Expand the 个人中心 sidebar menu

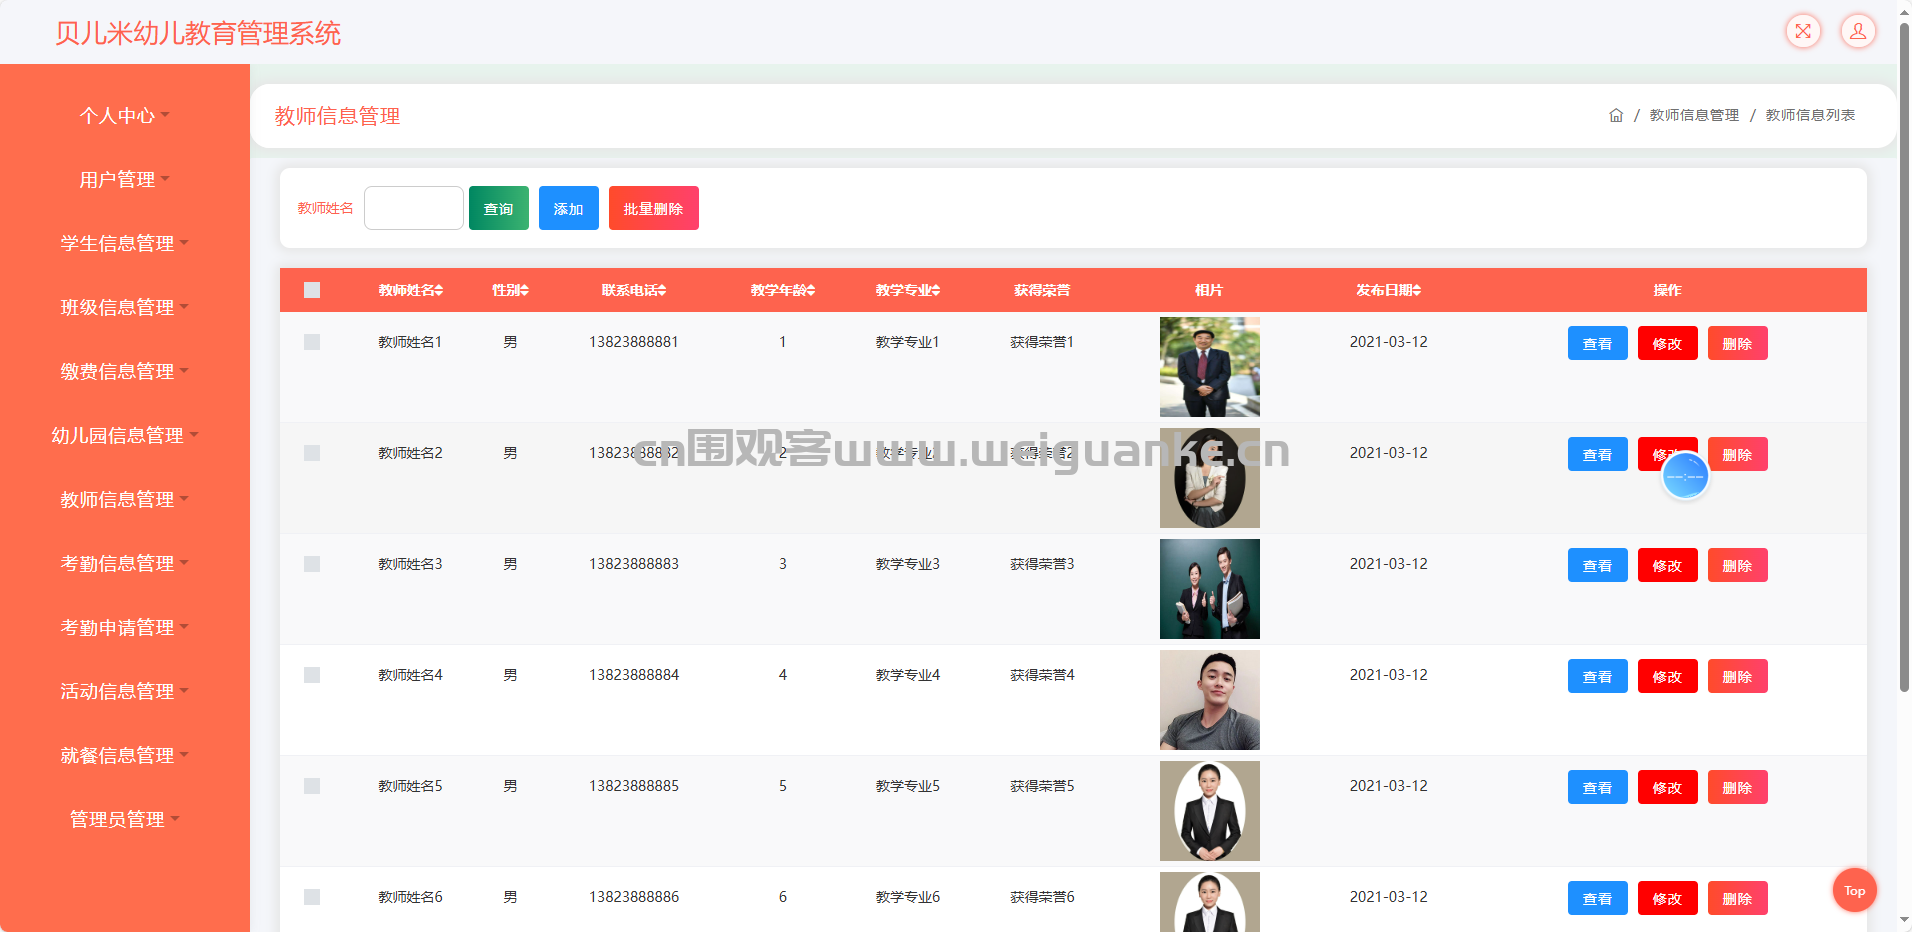coord(124,116)
